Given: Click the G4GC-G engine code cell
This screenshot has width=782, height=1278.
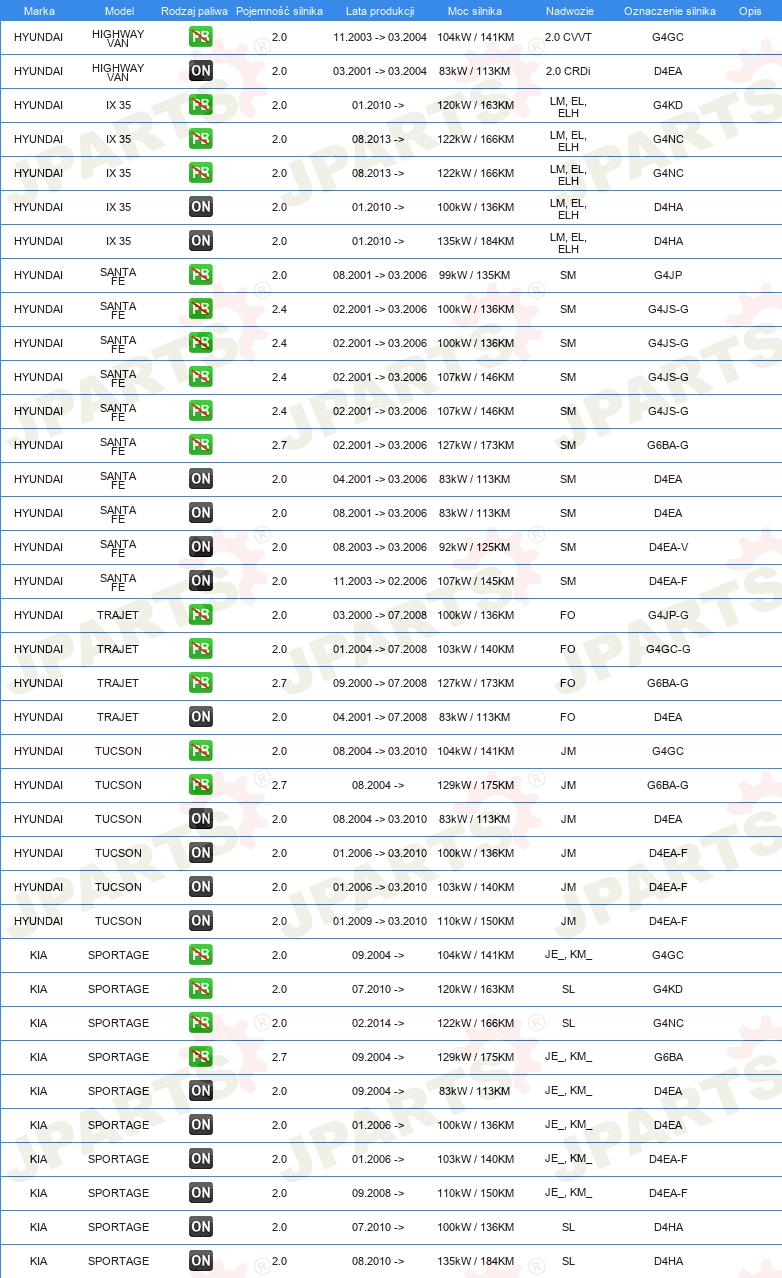Looking at the screenshot, I should [x=668, y=649].
